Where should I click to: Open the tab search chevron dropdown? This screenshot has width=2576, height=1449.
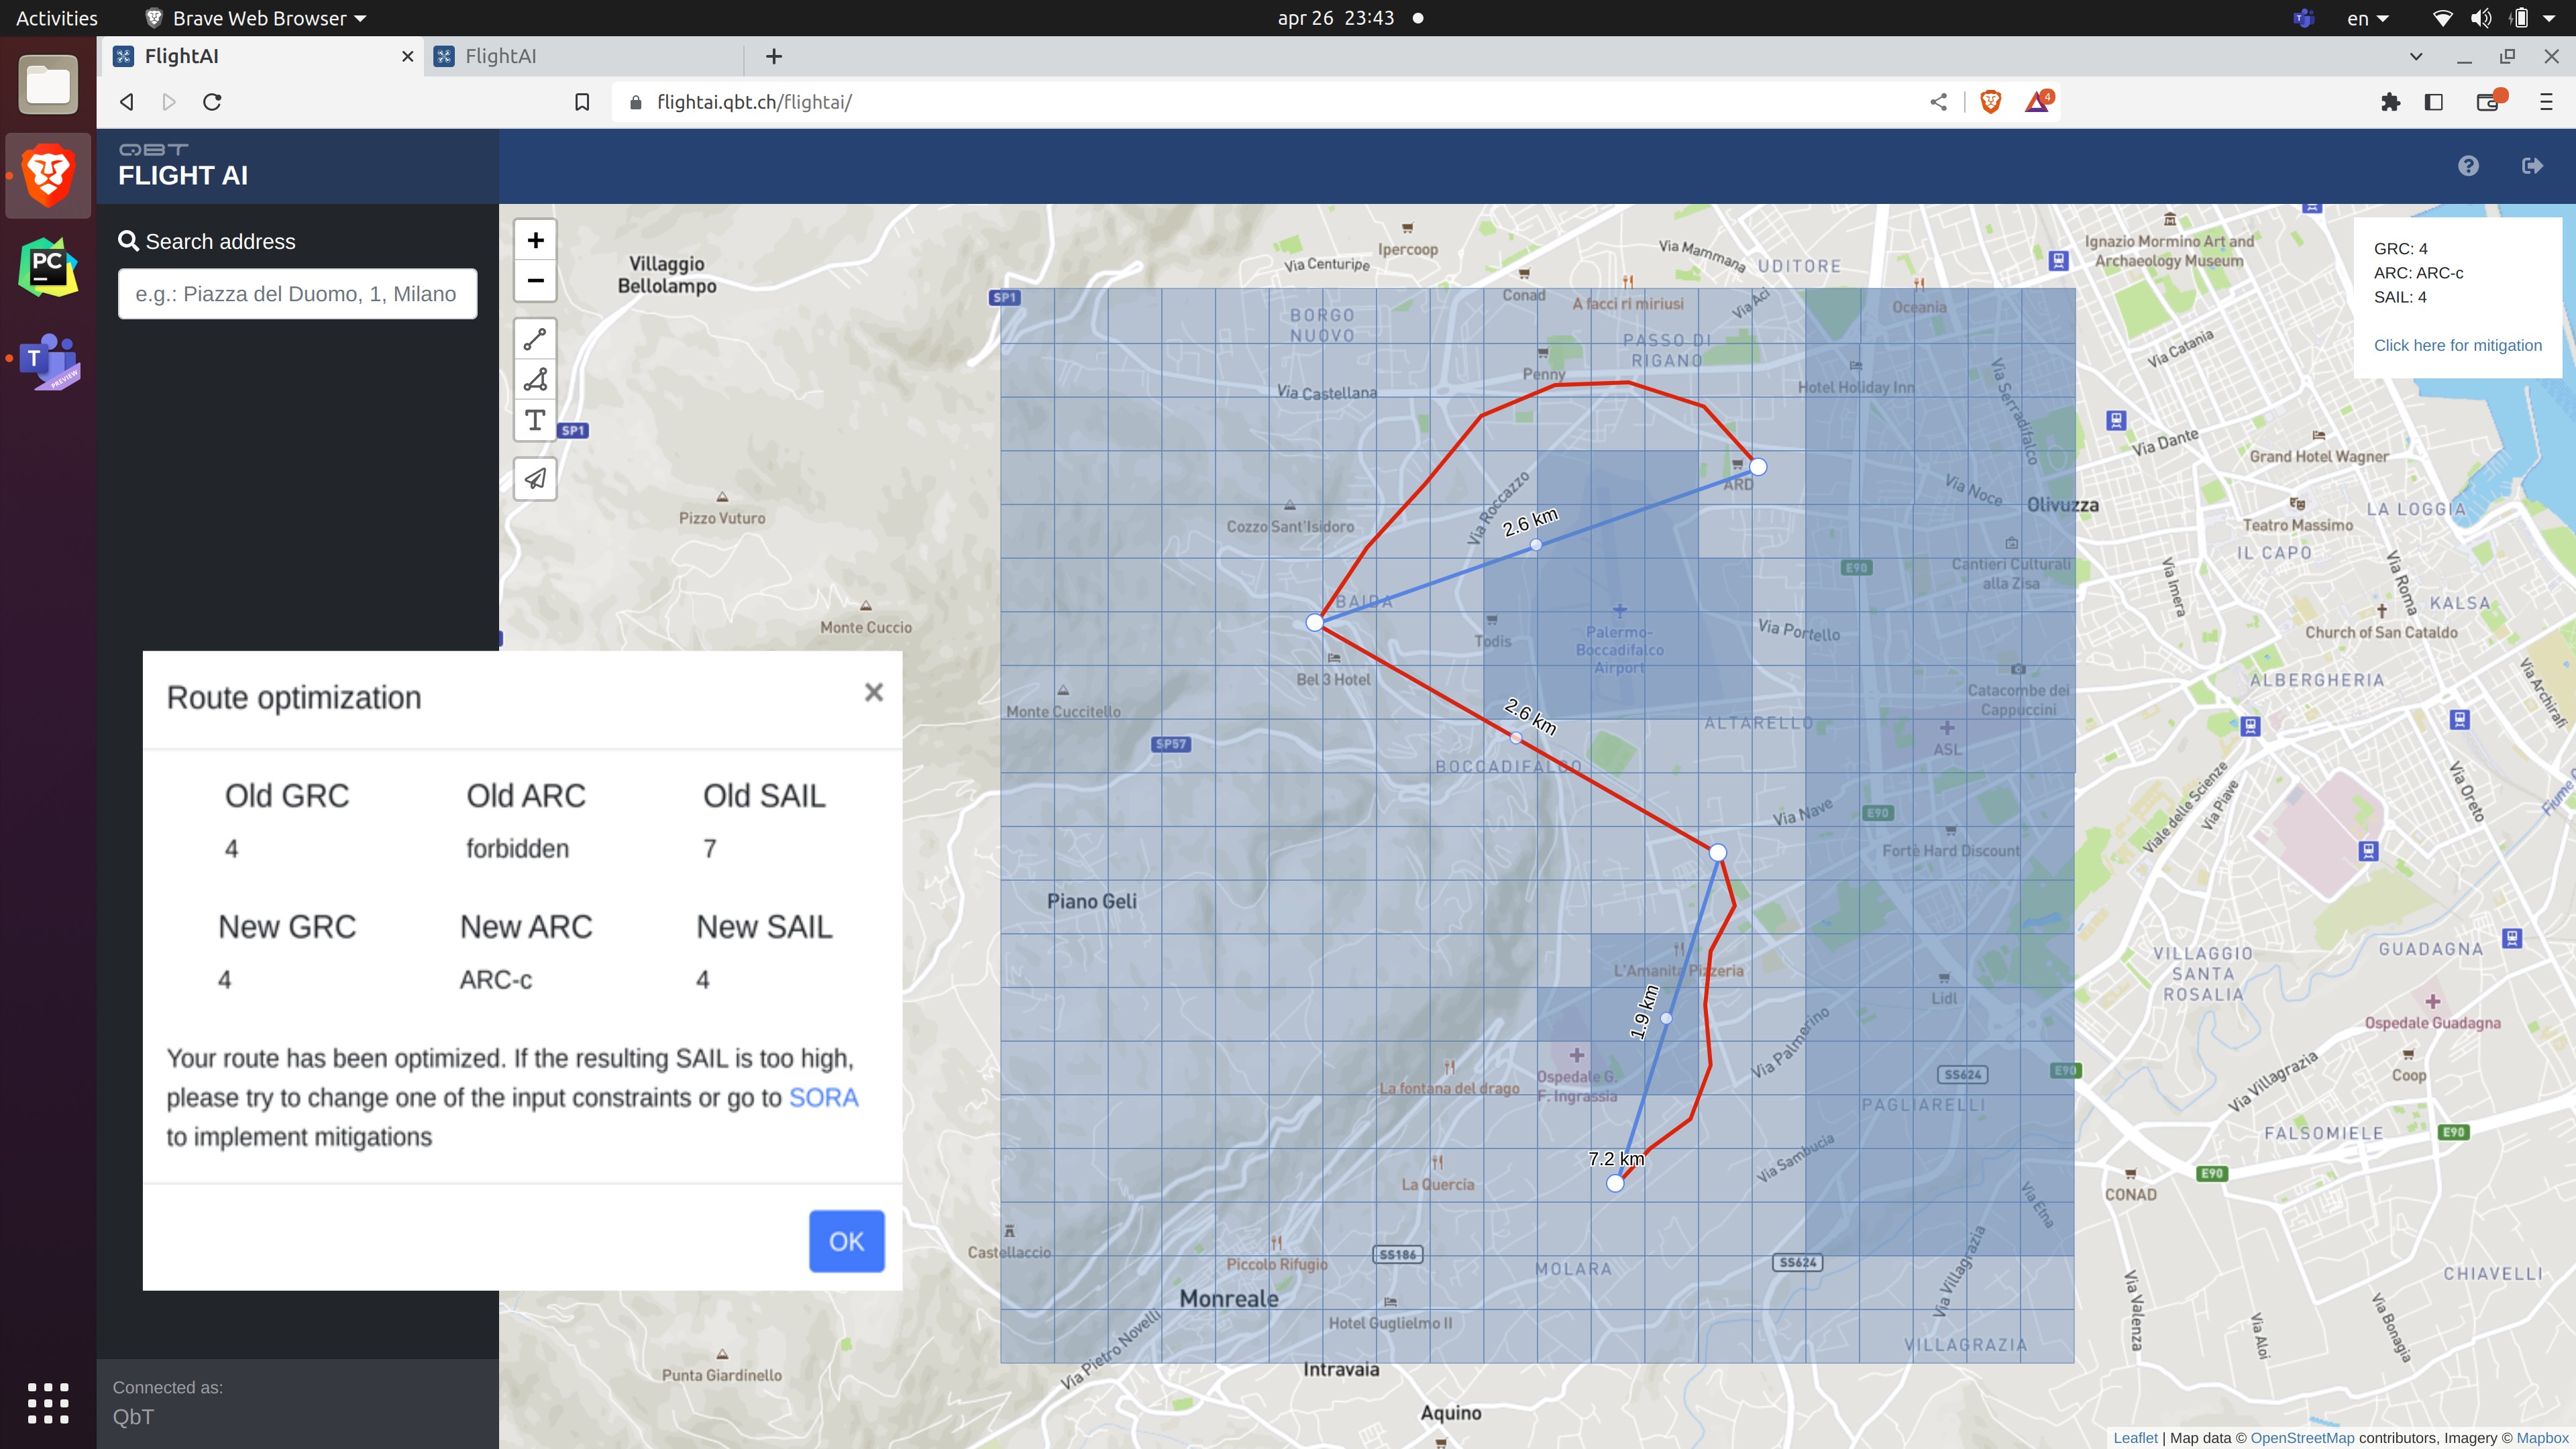pos(2416,57)
